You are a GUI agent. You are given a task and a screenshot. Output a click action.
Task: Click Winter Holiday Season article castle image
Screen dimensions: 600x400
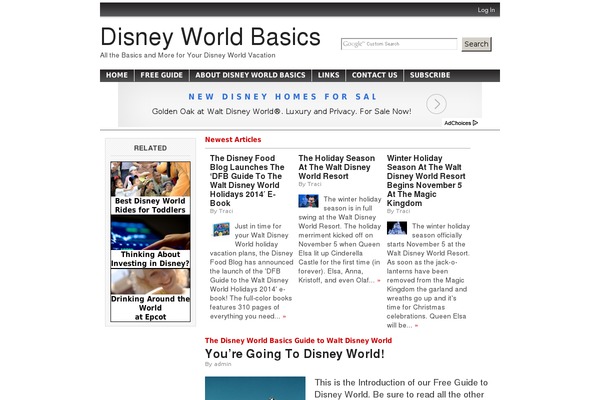point(397,228)
